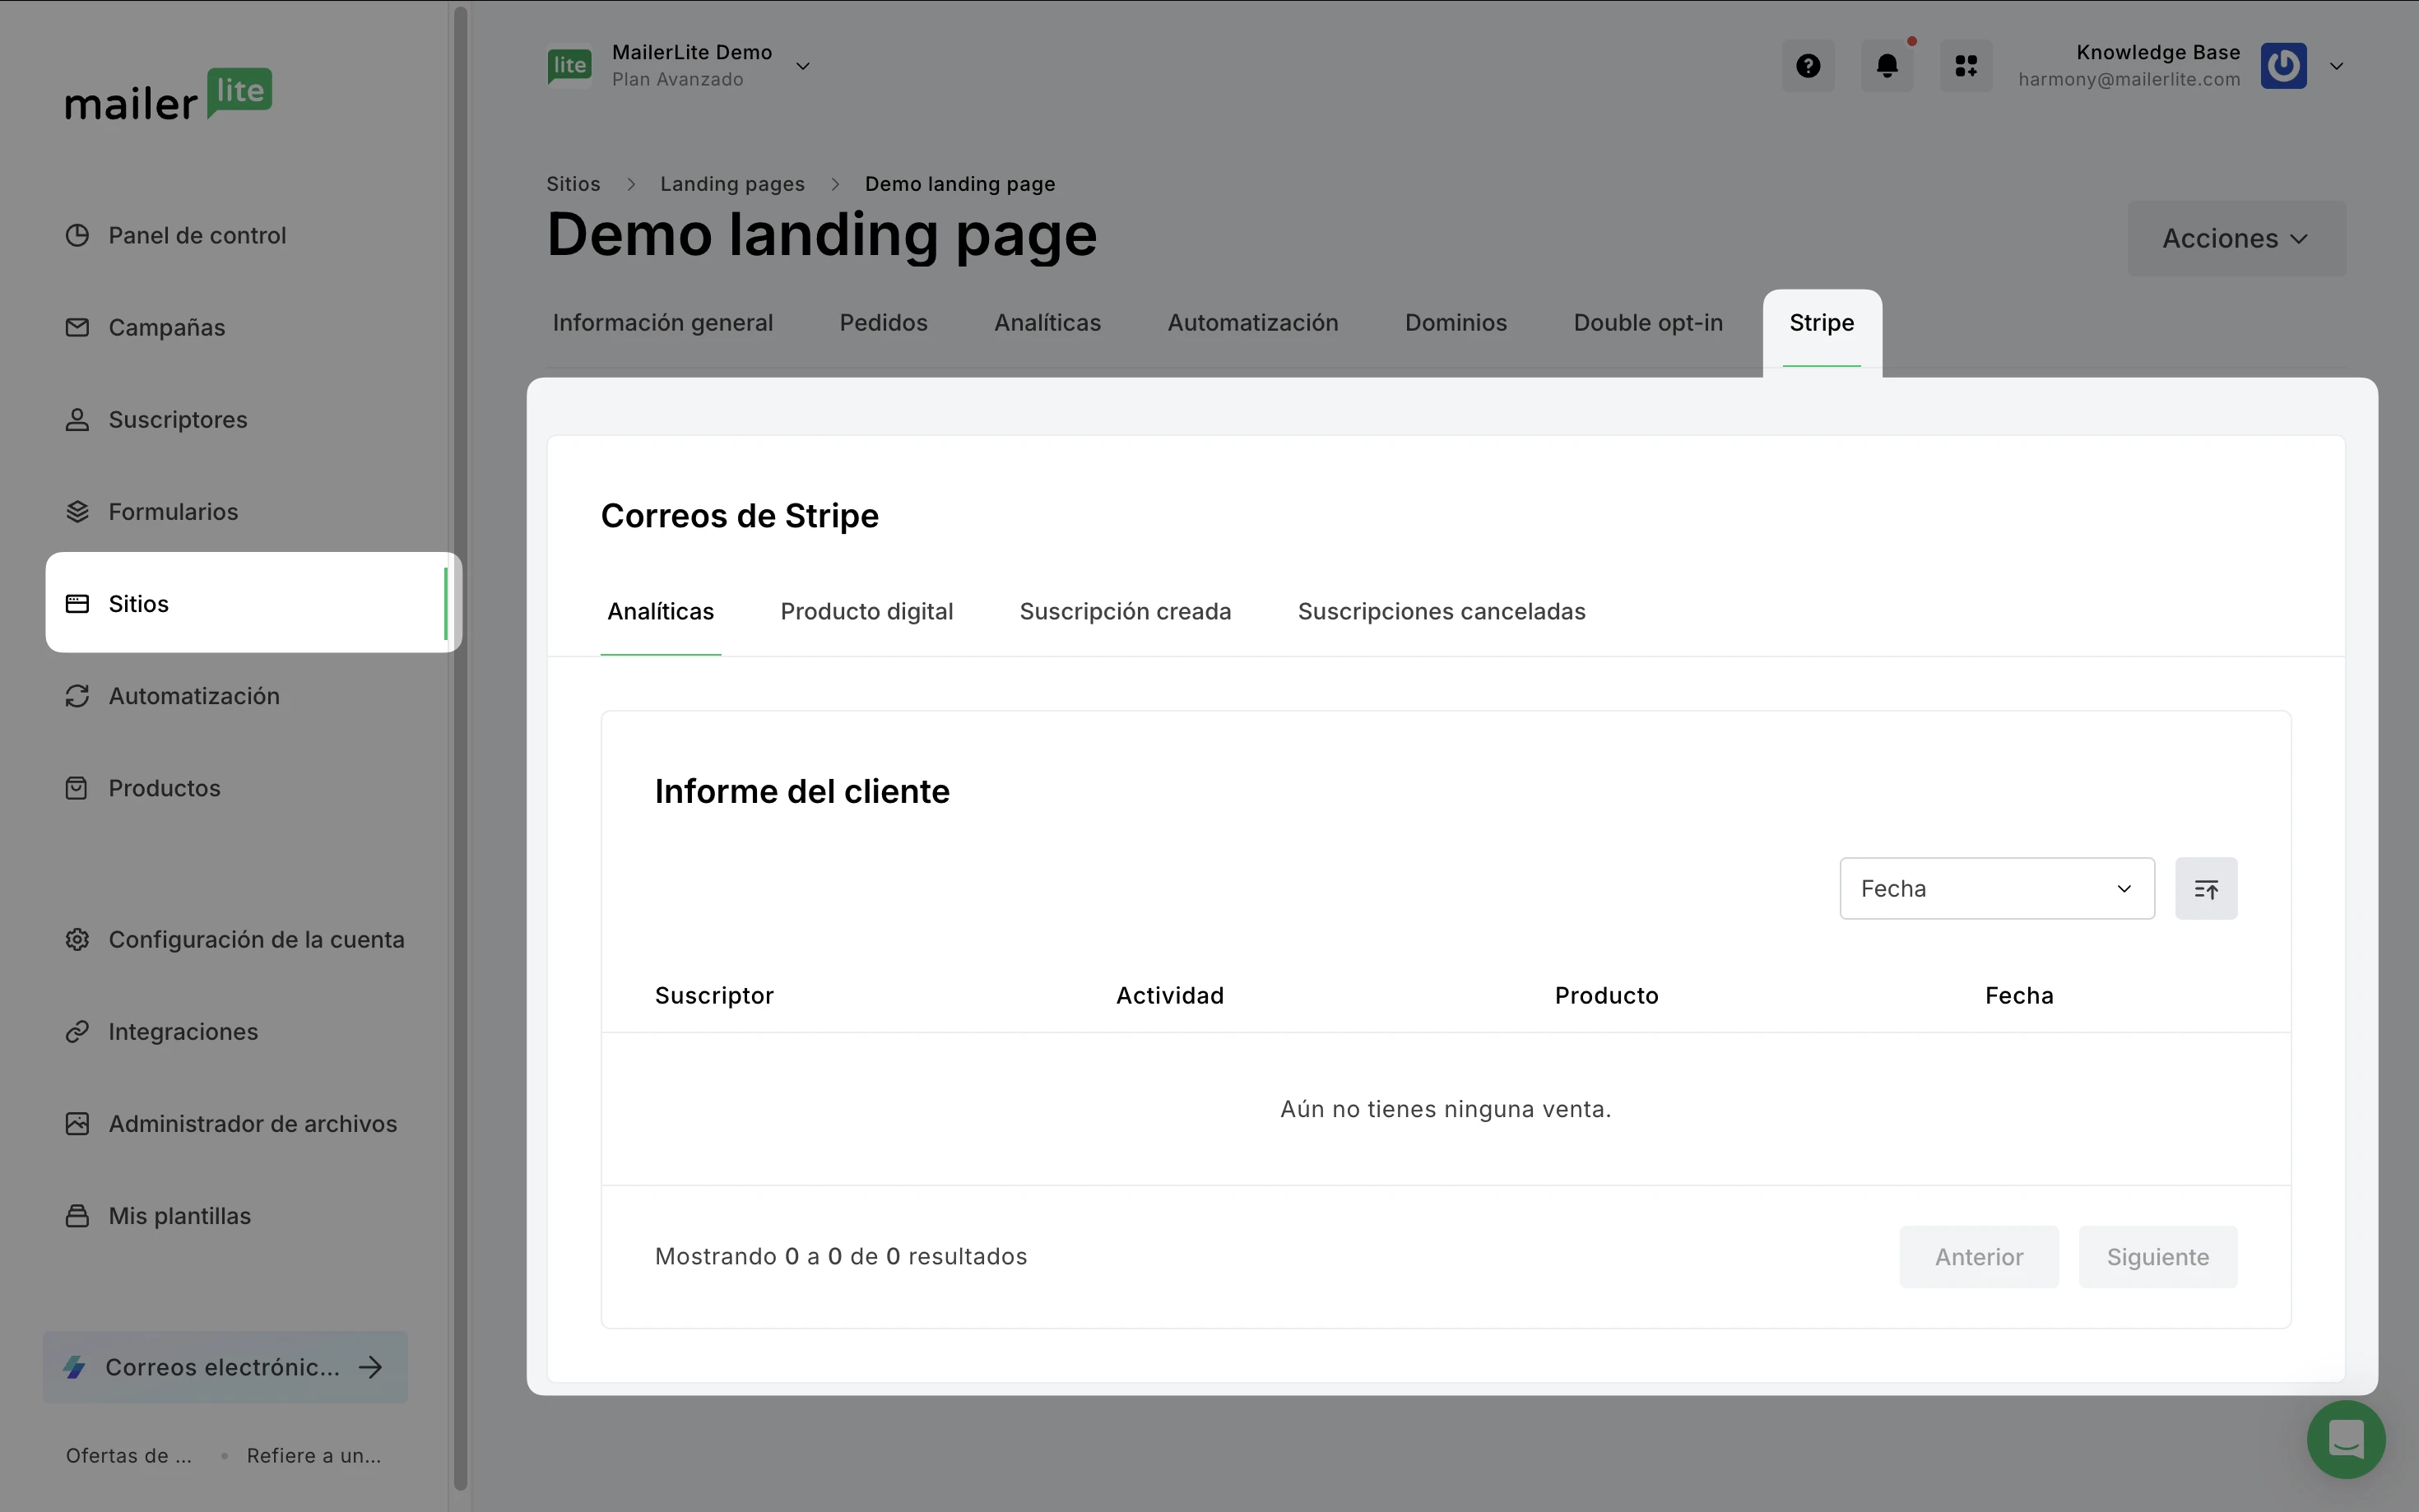Image resolution: width=2419 pixels, height=1512 pixels.
Task: Click the green lite account logo
Action: pyautogui.click(x=569, y=65)
